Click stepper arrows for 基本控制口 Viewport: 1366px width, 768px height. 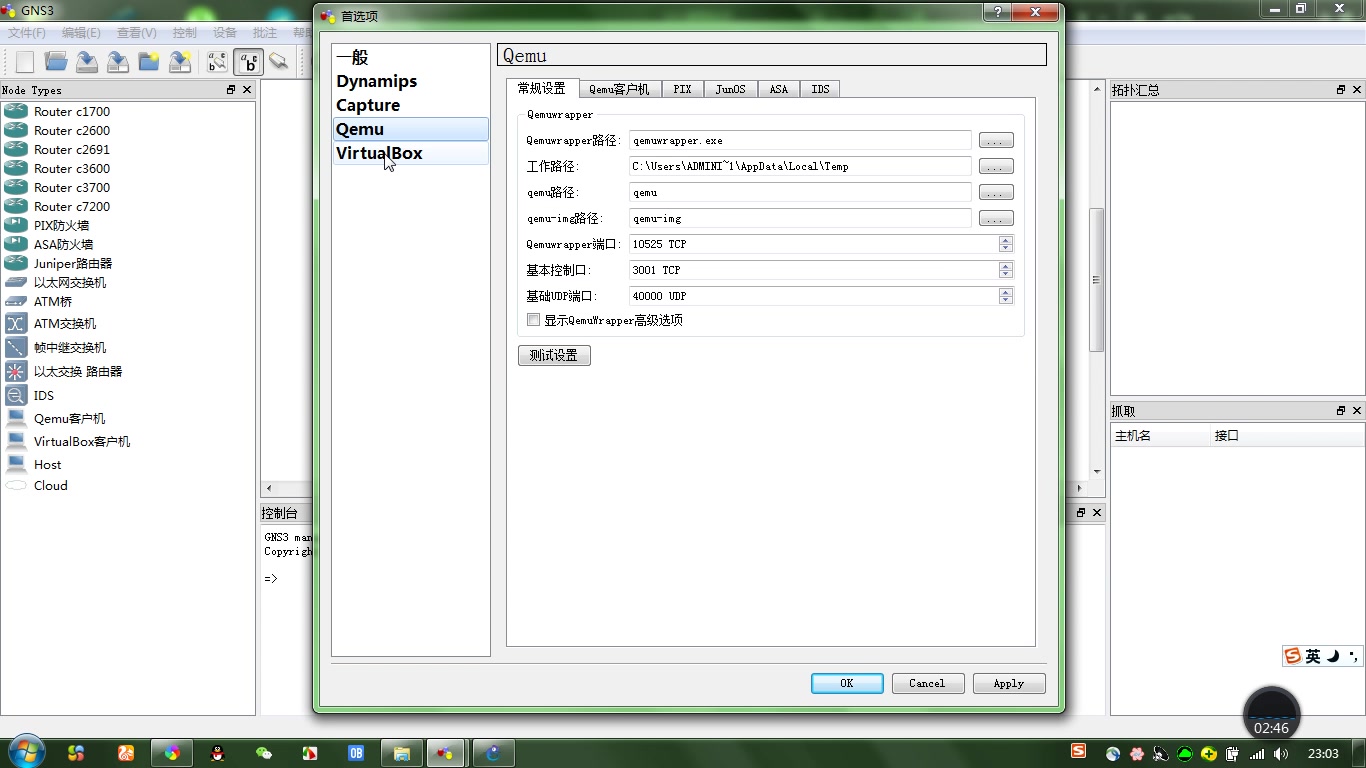[1006, 270]
